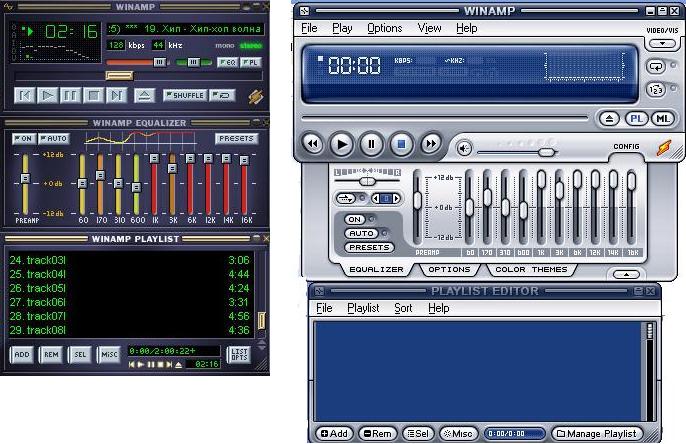
Task: Click the volume slider in modern Winamp
Action: tap(546, 152)
